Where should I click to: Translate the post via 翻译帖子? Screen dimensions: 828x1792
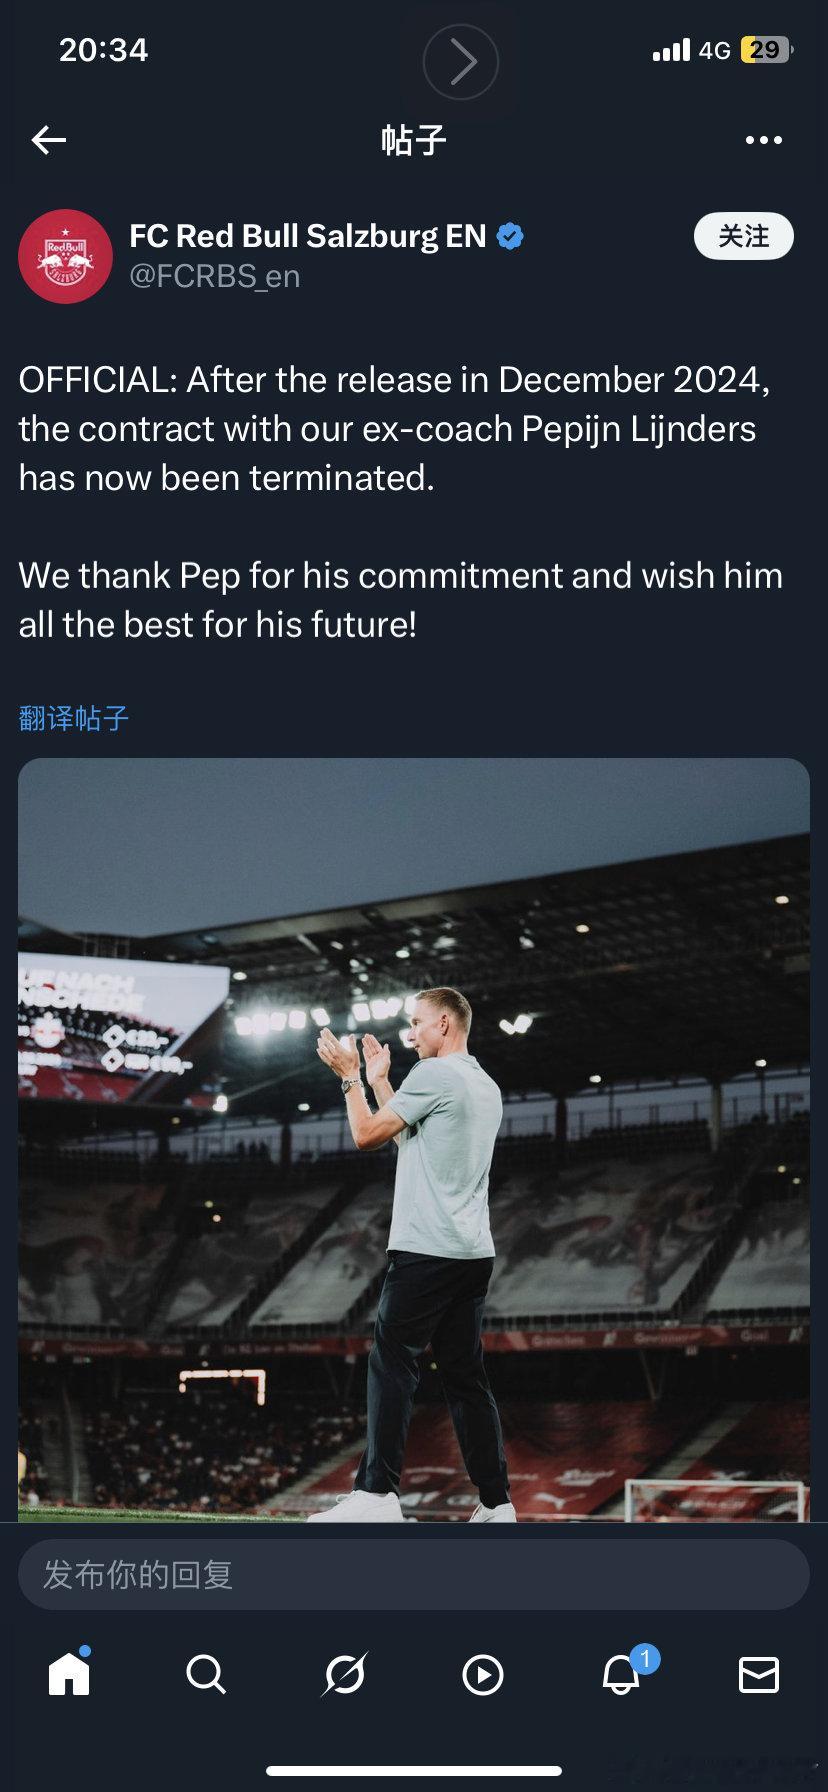coord(74,718)
